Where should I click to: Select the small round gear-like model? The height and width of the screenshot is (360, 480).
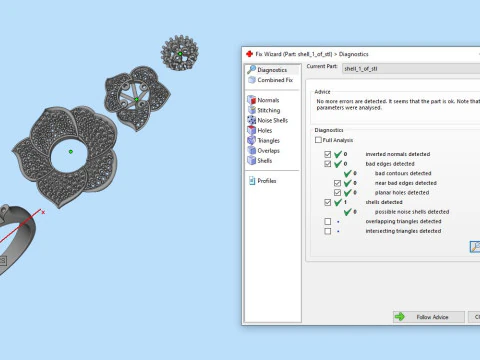pyautogui.click(x=180, y=53)
